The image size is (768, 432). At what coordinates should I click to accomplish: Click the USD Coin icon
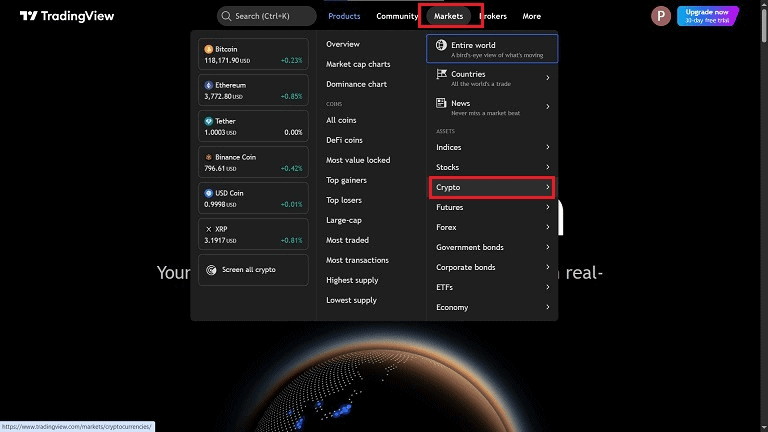[209, 193]
